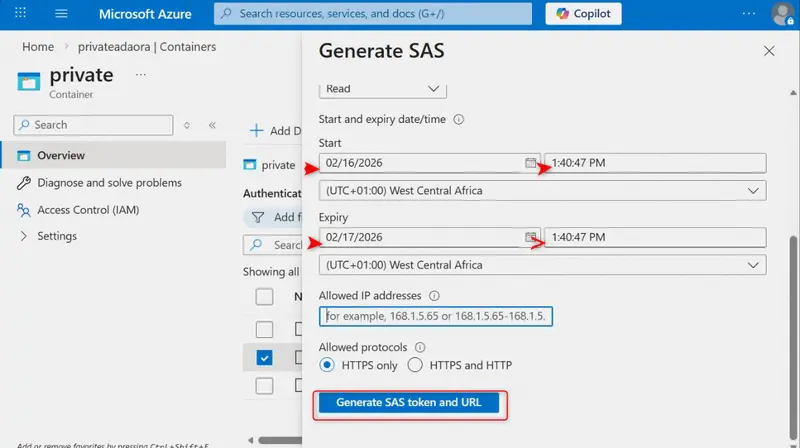Open the Expiry time zone dropdown
800x448 pixels.
542,265
